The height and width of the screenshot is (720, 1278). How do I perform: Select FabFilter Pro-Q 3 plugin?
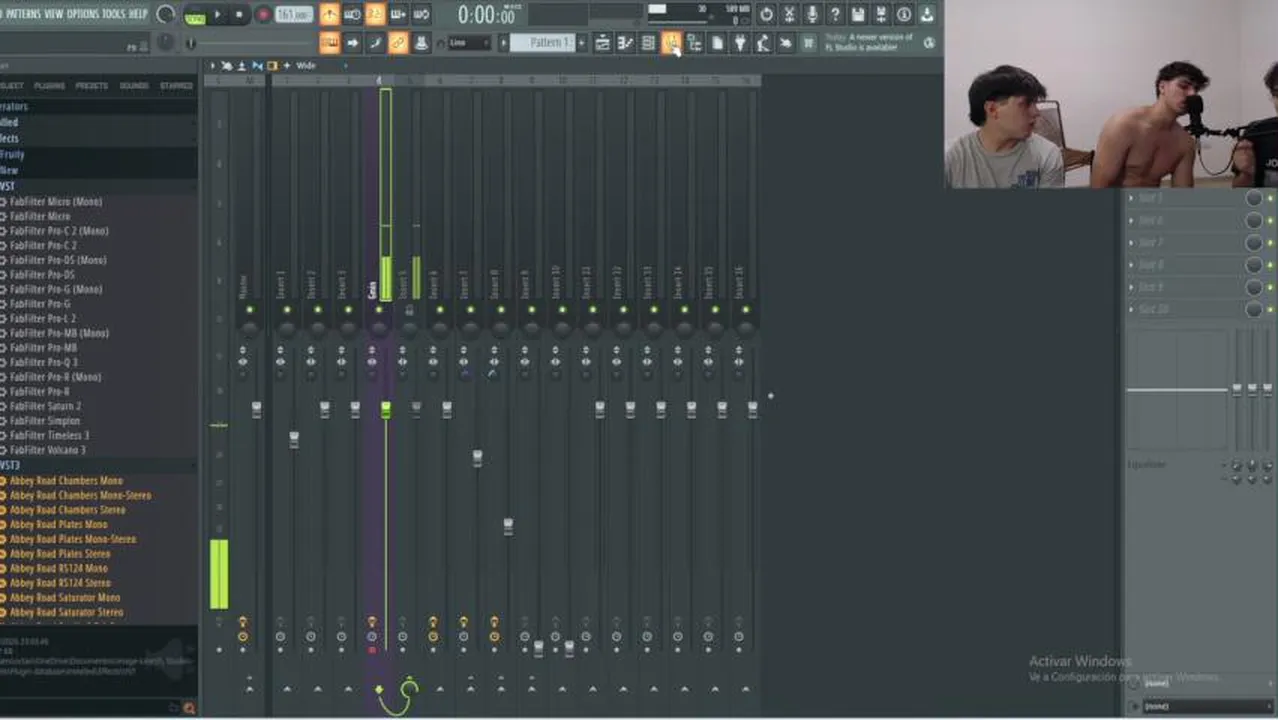pos(43,362)
